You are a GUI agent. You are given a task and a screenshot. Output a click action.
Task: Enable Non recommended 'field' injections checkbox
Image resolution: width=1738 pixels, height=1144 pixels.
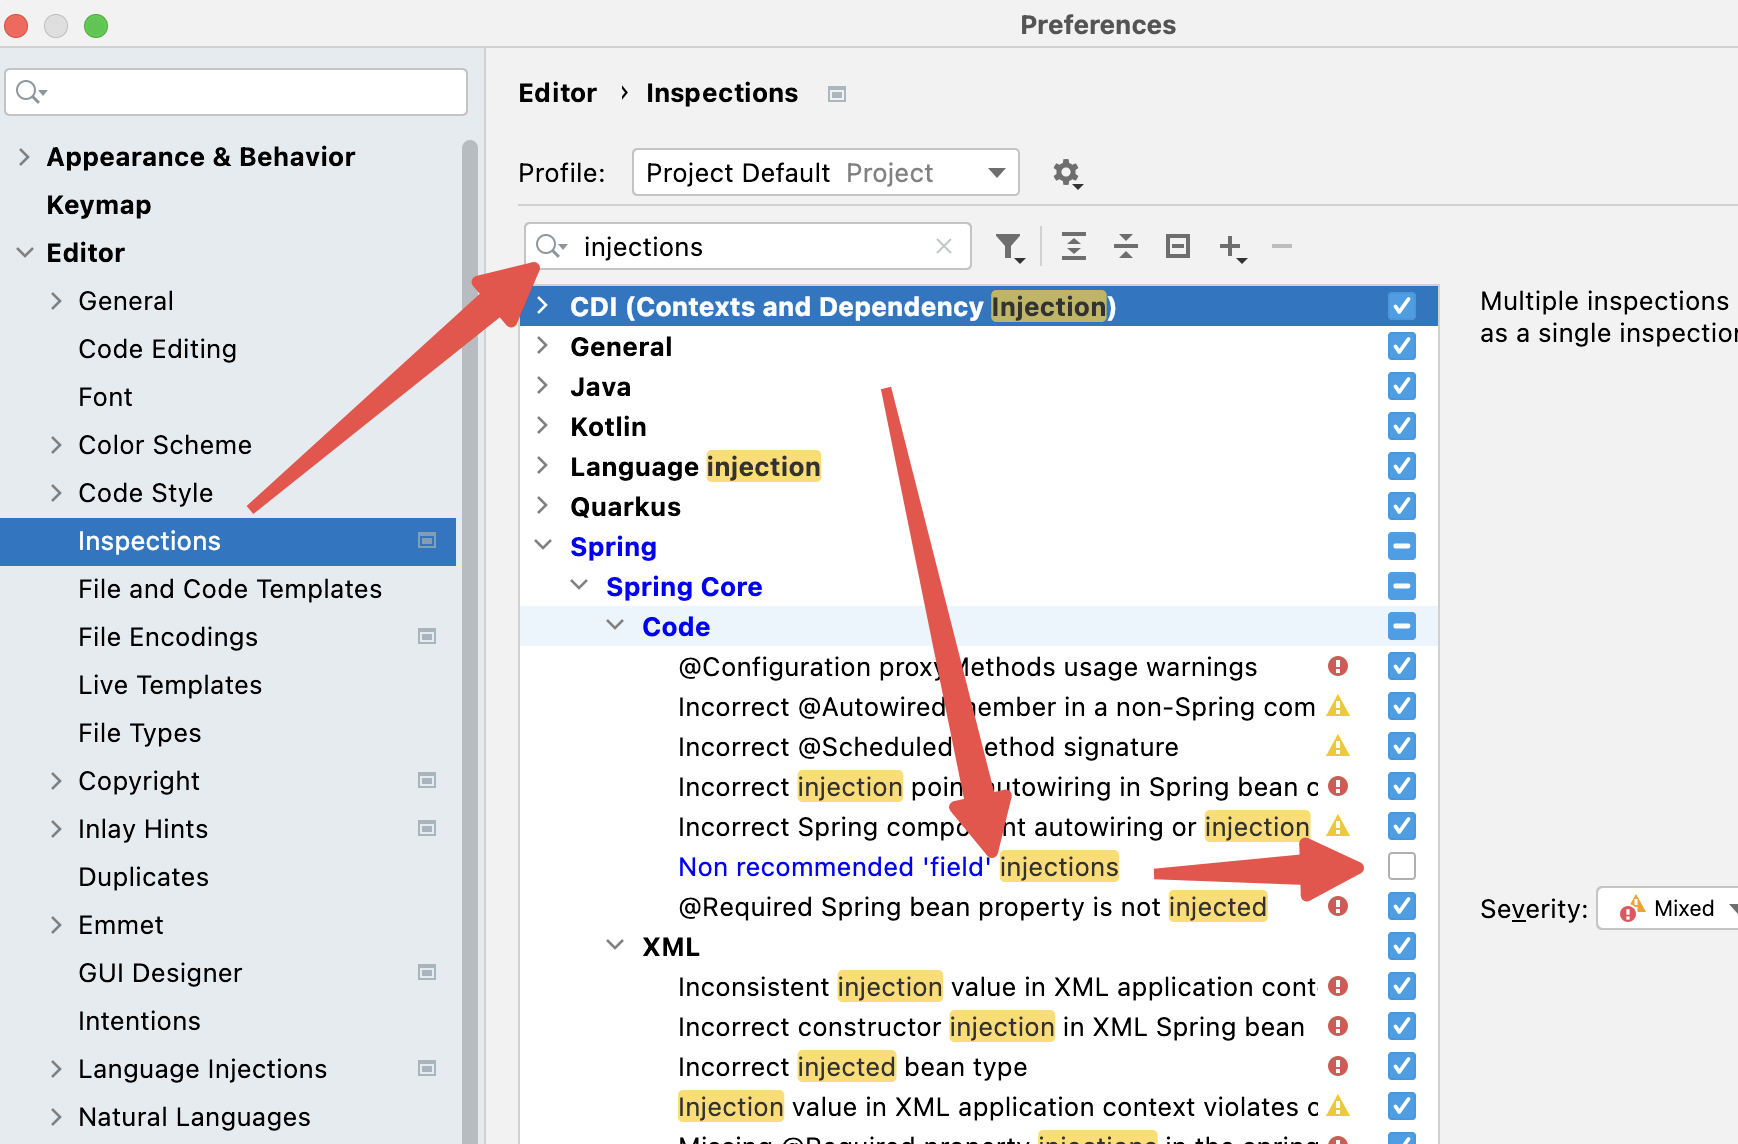coord(1402,866)
